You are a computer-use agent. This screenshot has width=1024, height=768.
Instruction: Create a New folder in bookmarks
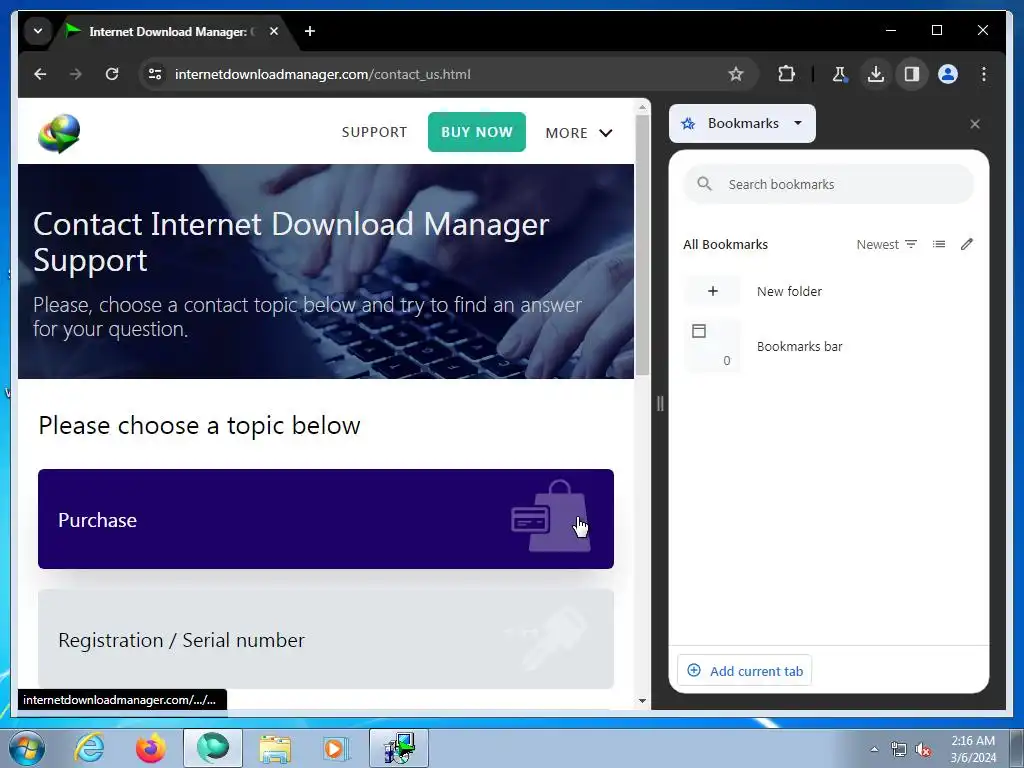click(829, 291)
